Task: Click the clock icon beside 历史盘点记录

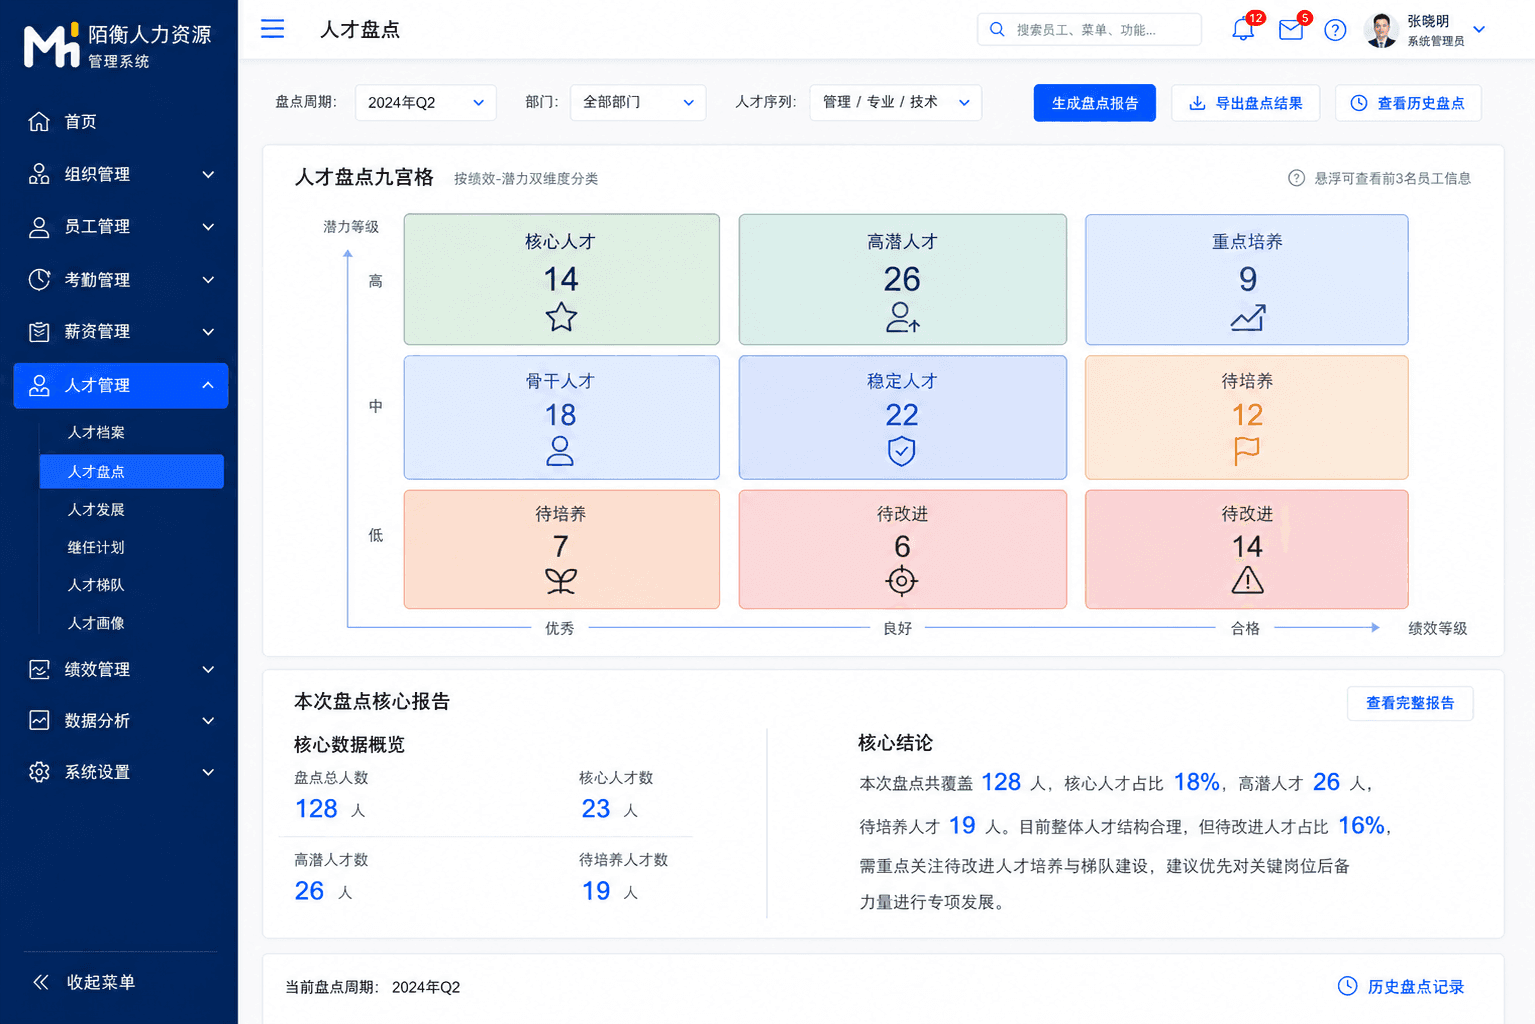Action: tap(1348, 986)
